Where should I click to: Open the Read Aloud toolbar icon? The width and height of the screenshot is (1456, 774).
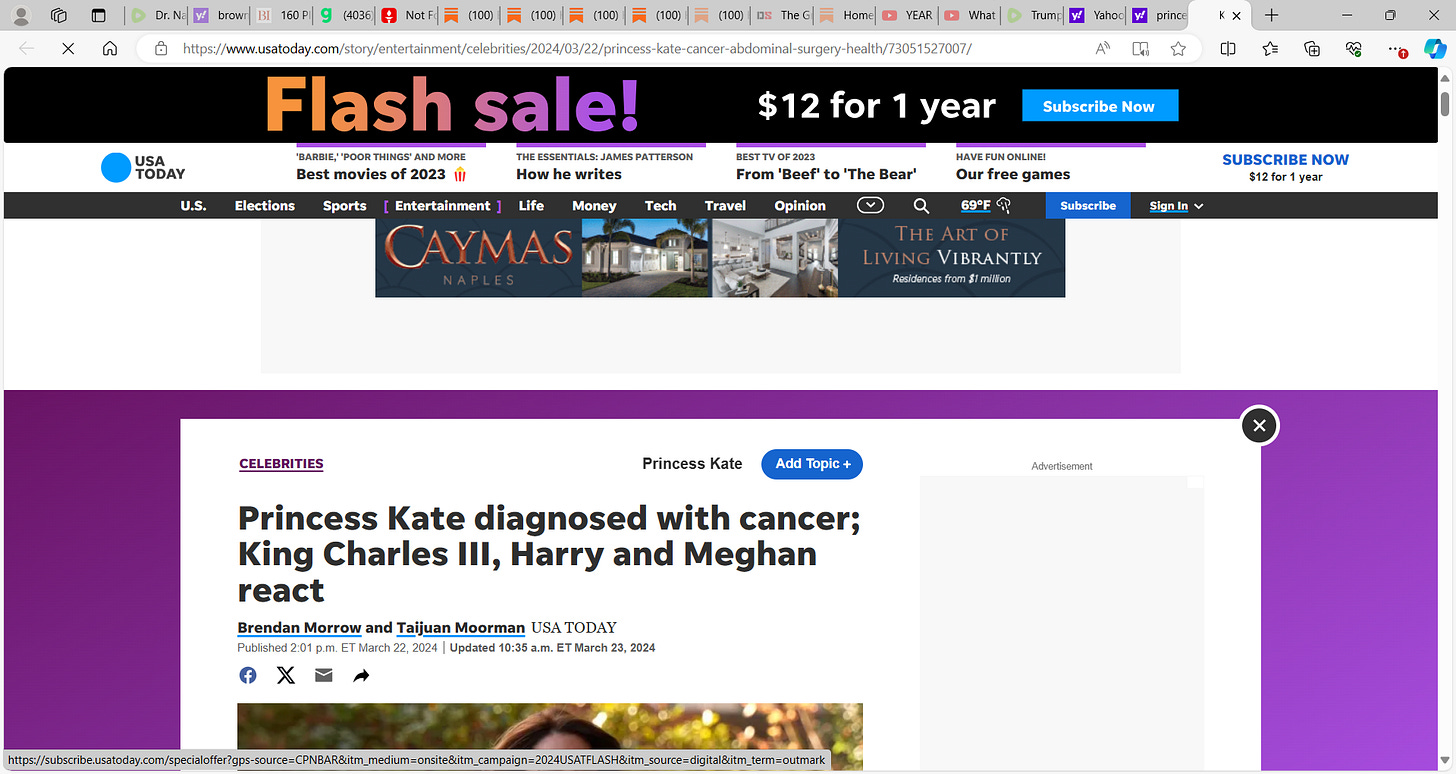(x=1103, y=48)
